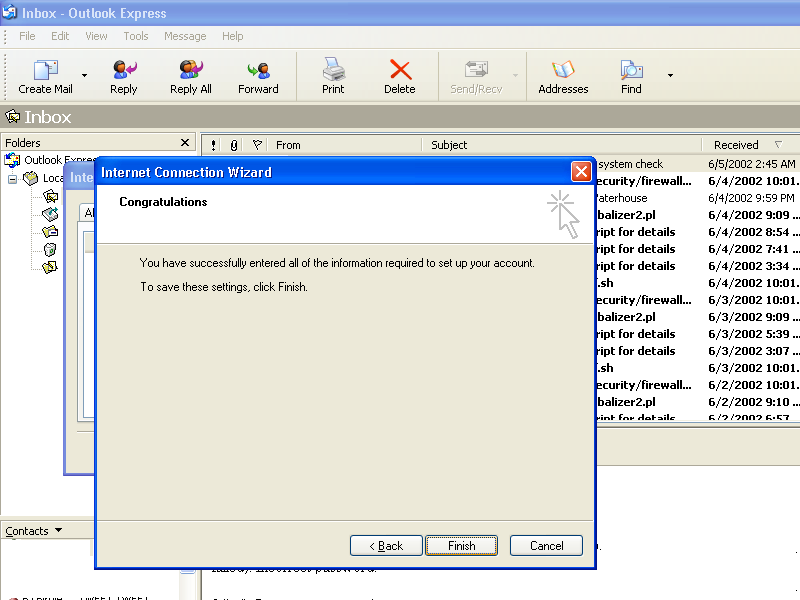This screenshot has width=800, height=600.
Task: Open the Addresses book icon
Action: tap(563, 70)
